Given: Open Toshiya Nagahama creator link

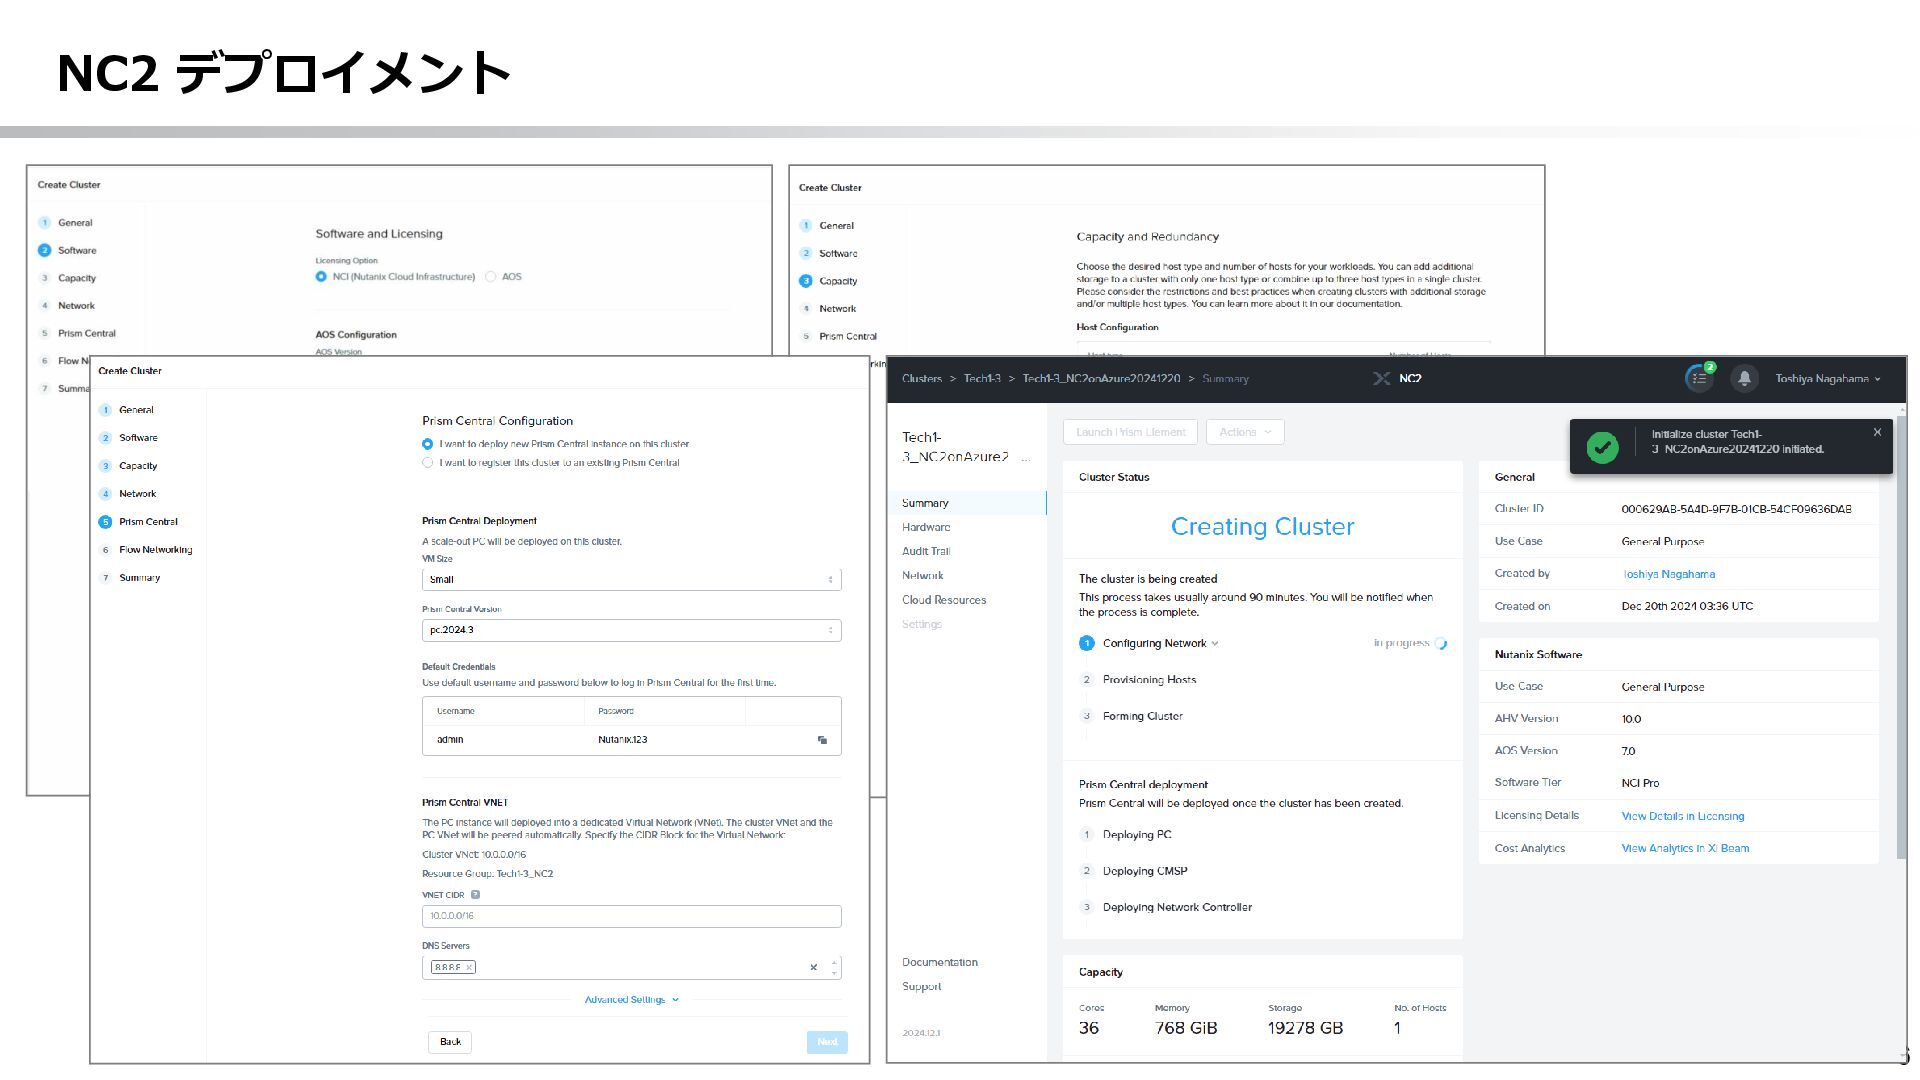Looking at the screenshot, I should (x=1668, y=574).
